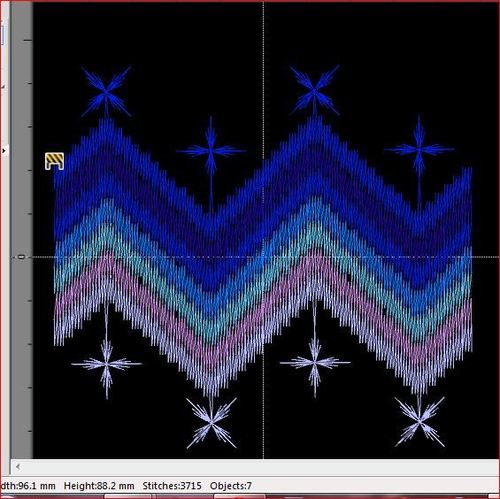Click the lavender X-shaped star at bottom right
The height and width of the screenshot is (499, 500).
click(x=419, y=421)
